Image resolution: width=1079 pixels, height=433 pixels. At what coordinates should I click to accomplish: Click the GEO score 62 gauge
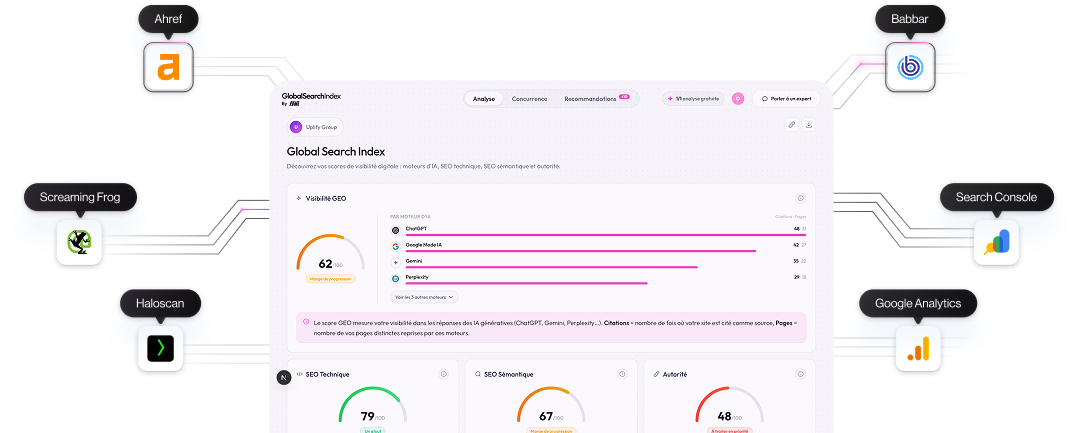(331, 253)
